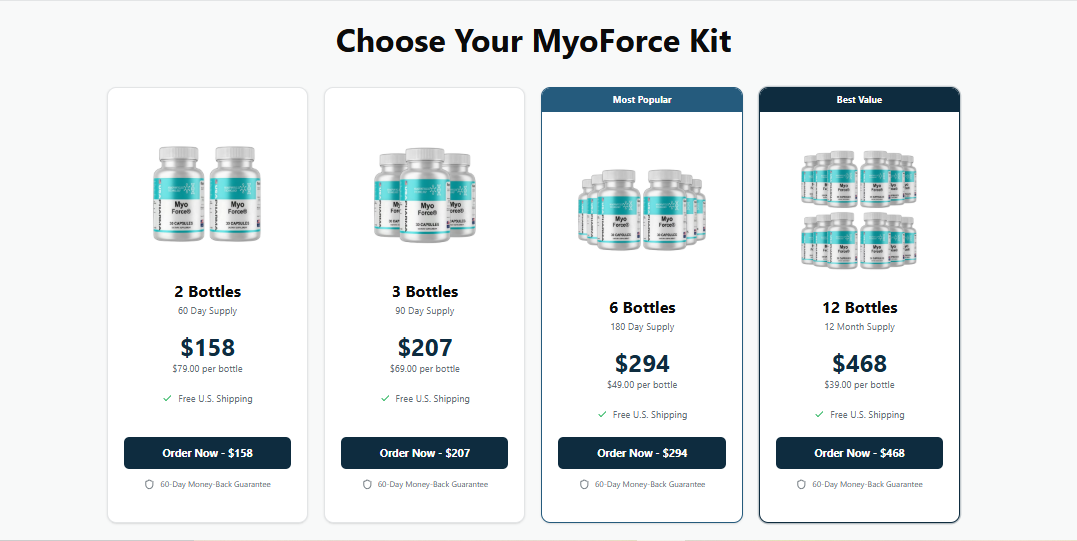Click checkmark icon beside 3 Bottles free shipping

pos(385,398)
